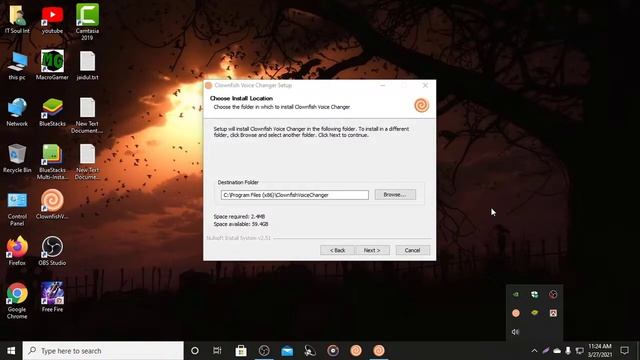Open OneDrive cloud icon in system tray
This screenshot has width=640, height=360.
pos(557,351)
